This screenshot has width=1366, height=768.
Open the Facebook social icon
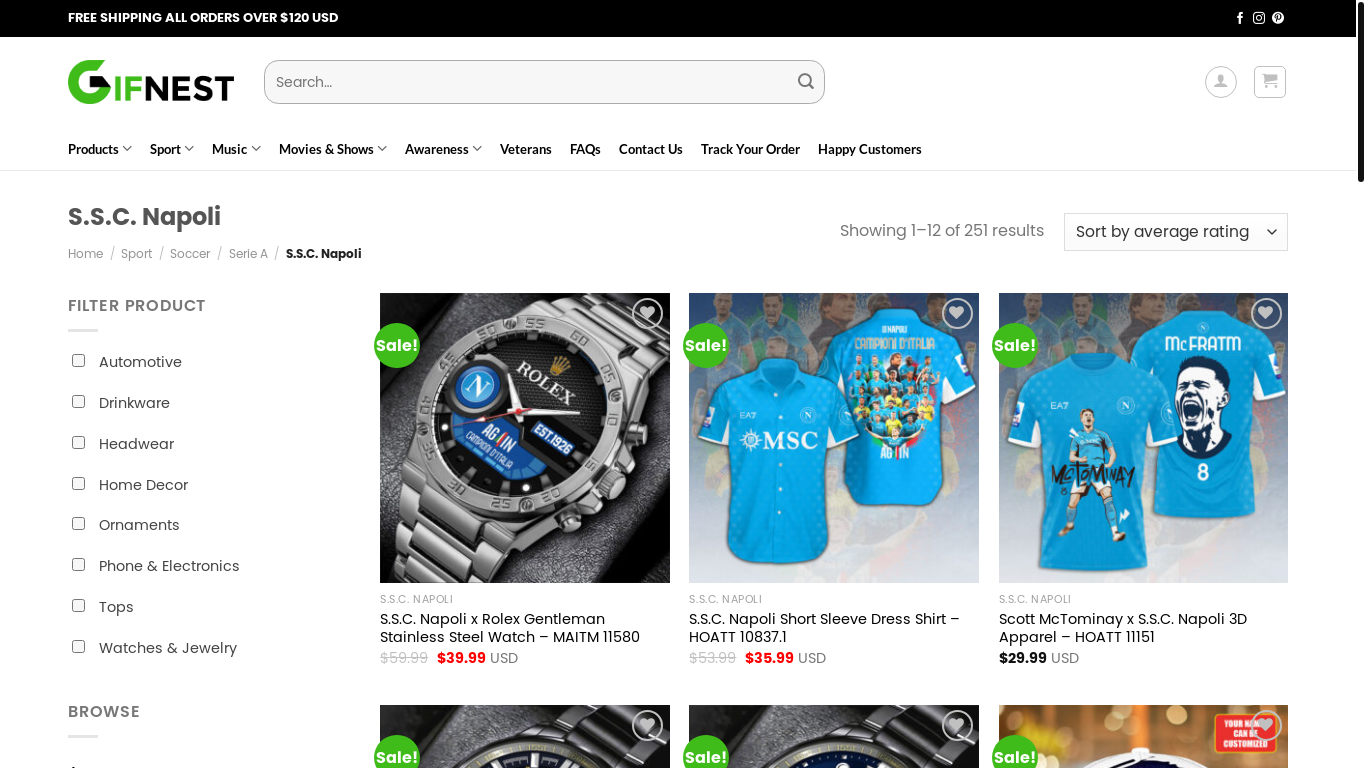pos(1240,18)
